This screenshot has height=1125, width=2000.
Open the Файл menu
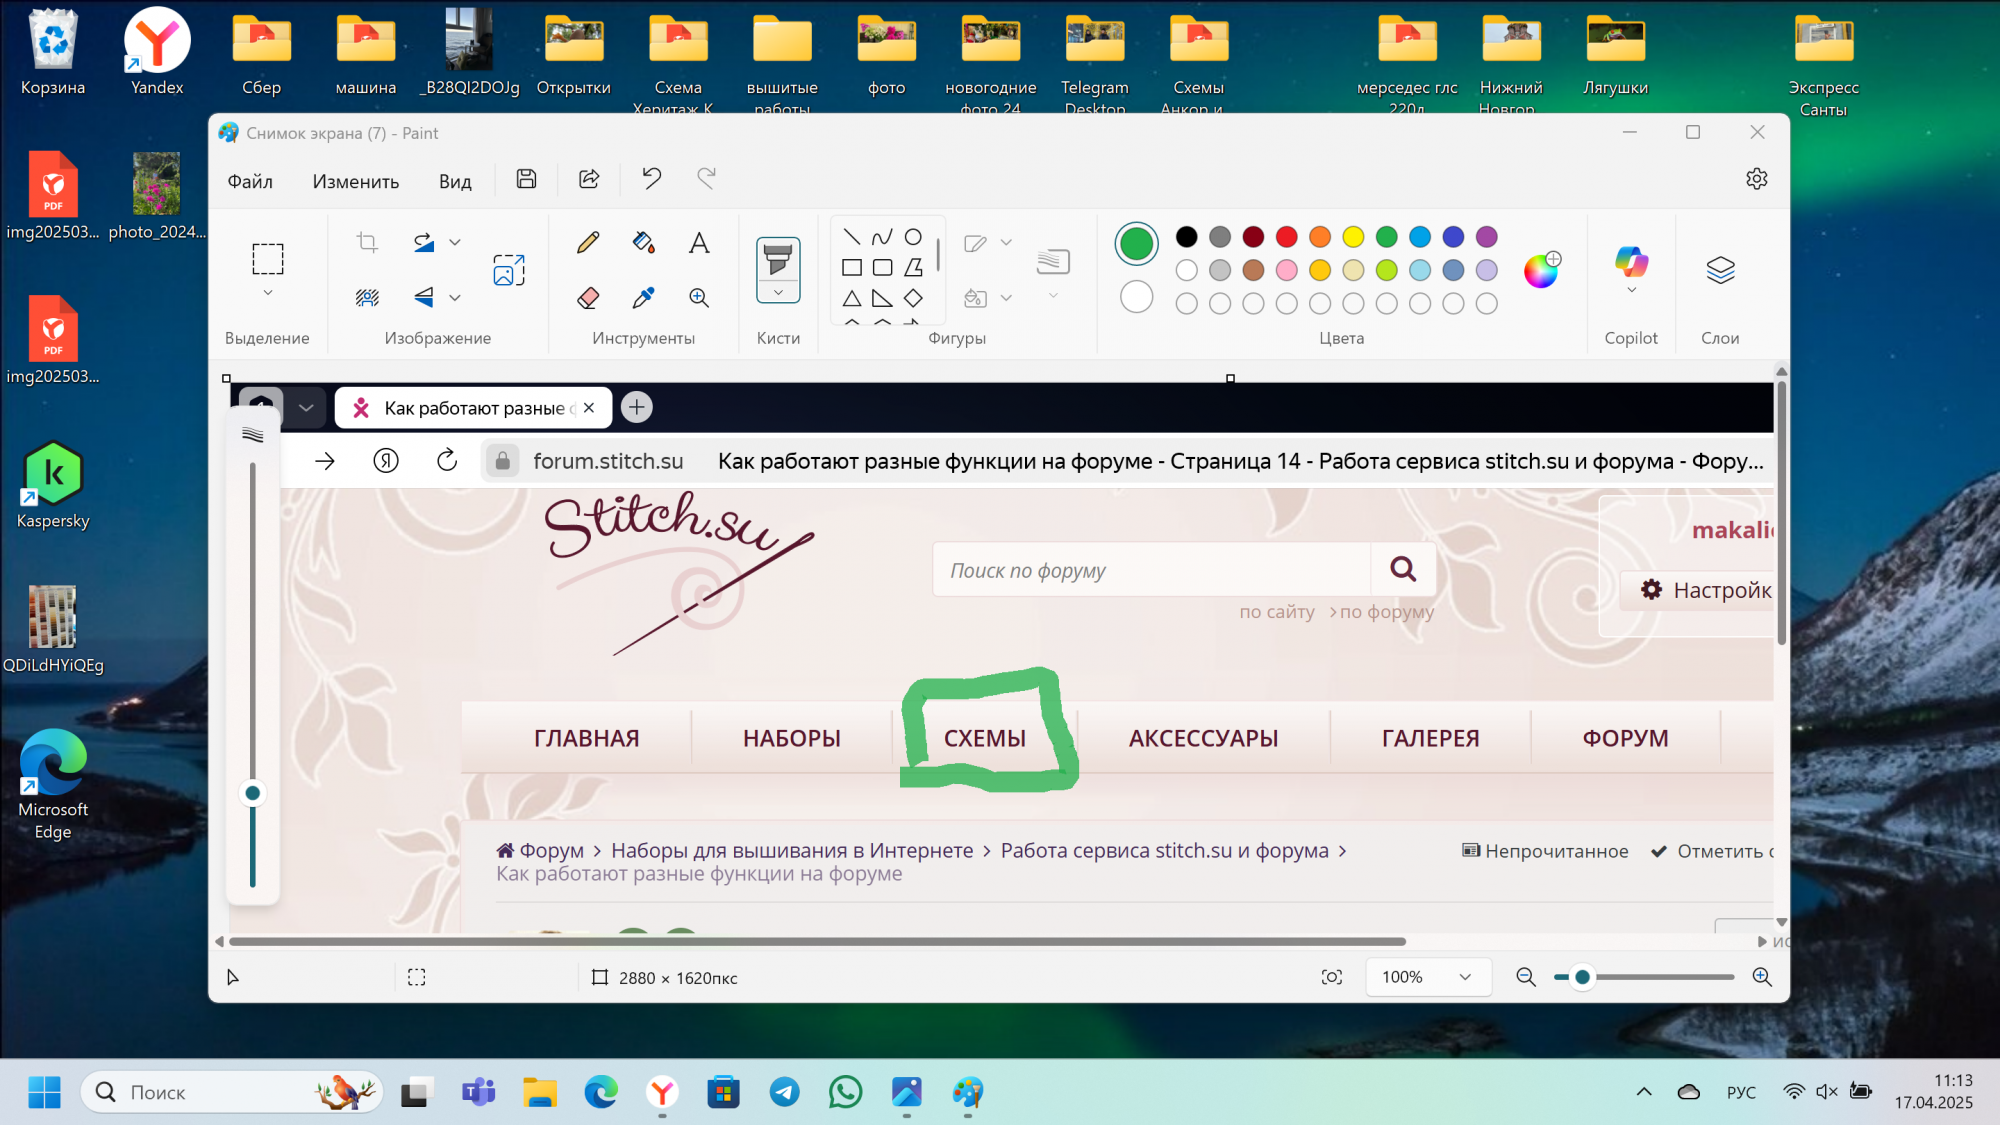[x=250, y=181]
